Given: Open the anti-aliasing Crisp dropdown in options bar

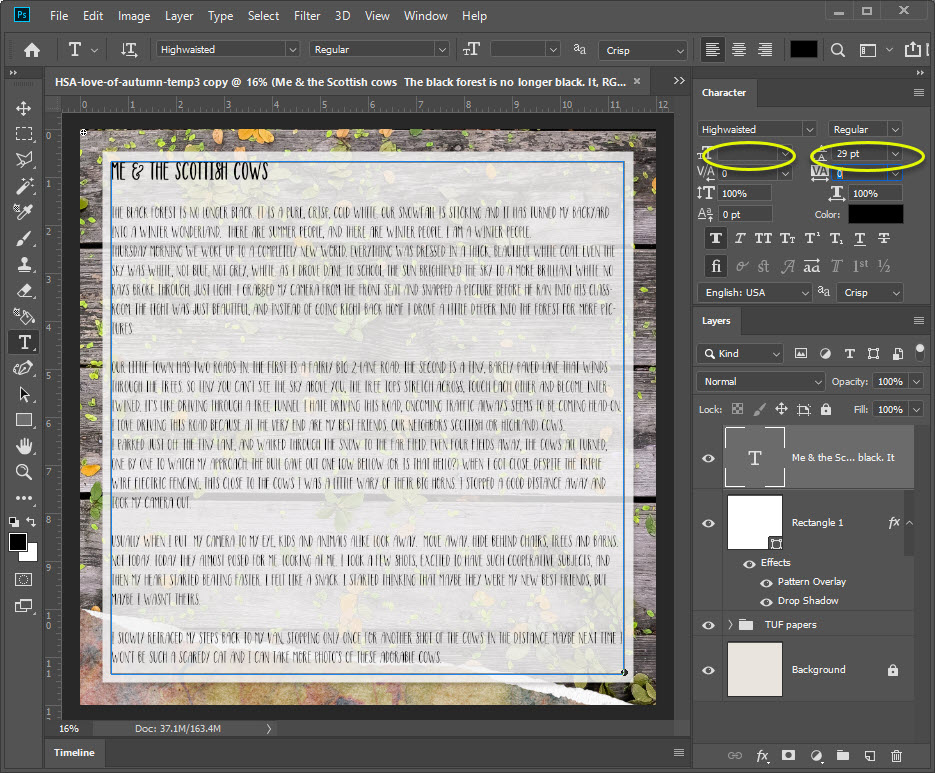Looking at the screenshot, I should click(x=680, y=51).
